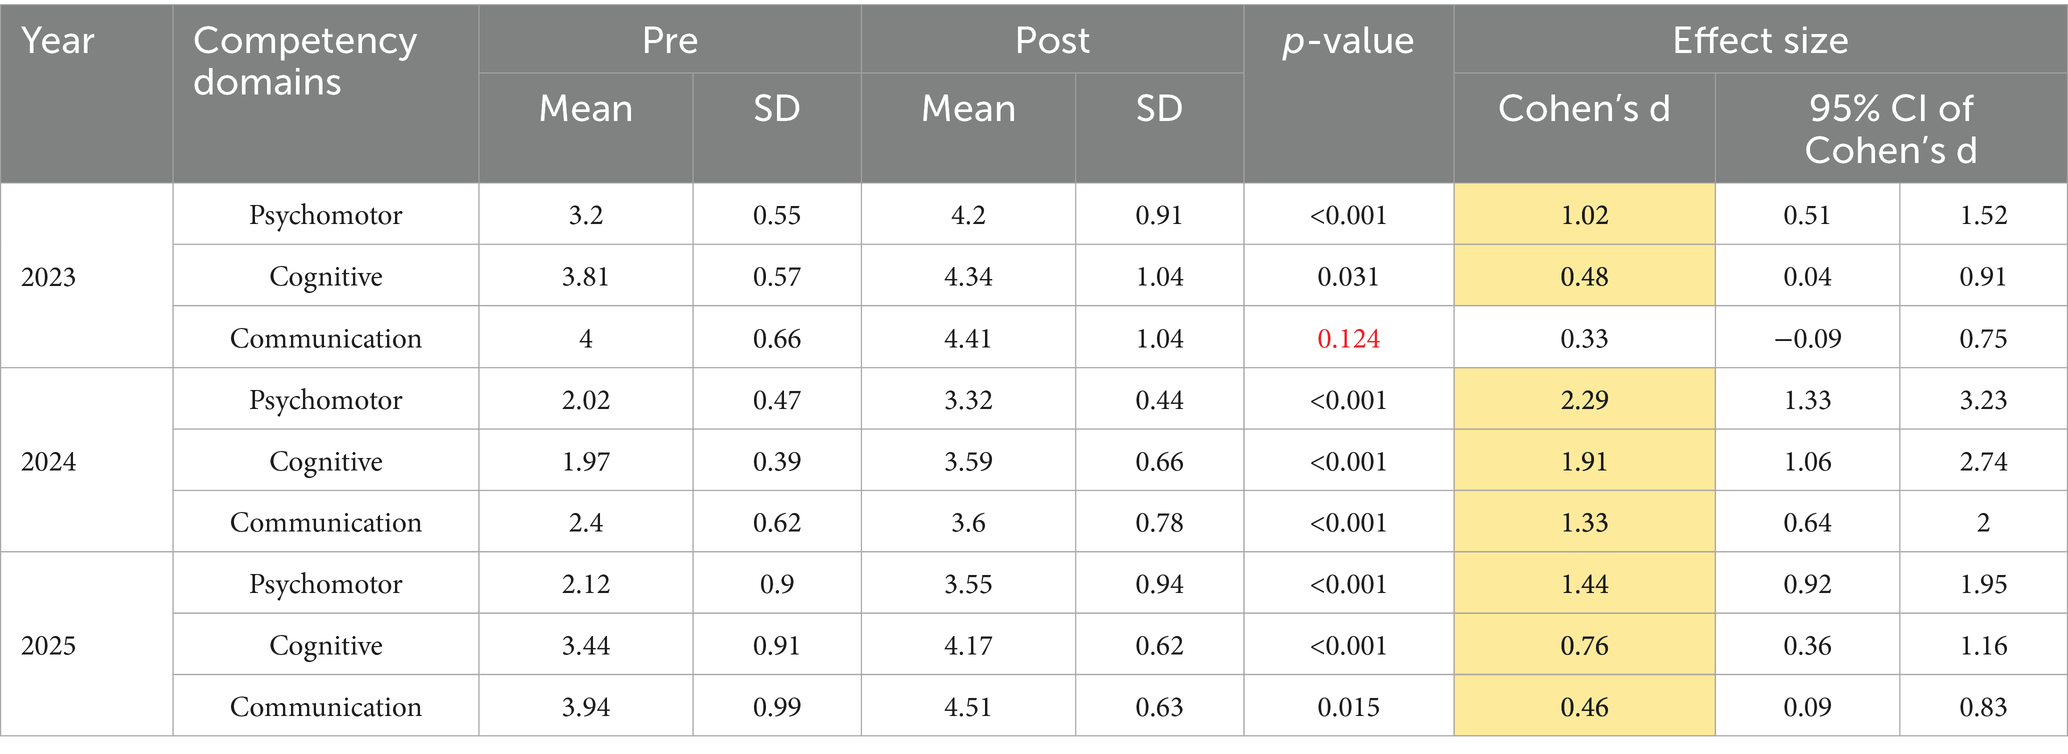
Task: Select the 2024 Cognitive domain cell
Action: pyautogui.click(x=326, y=462)
